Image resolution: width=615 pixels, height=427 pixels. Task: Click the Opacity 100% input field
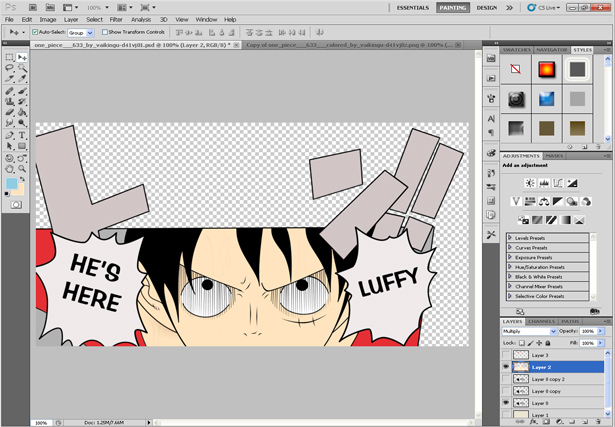[588, 331]
